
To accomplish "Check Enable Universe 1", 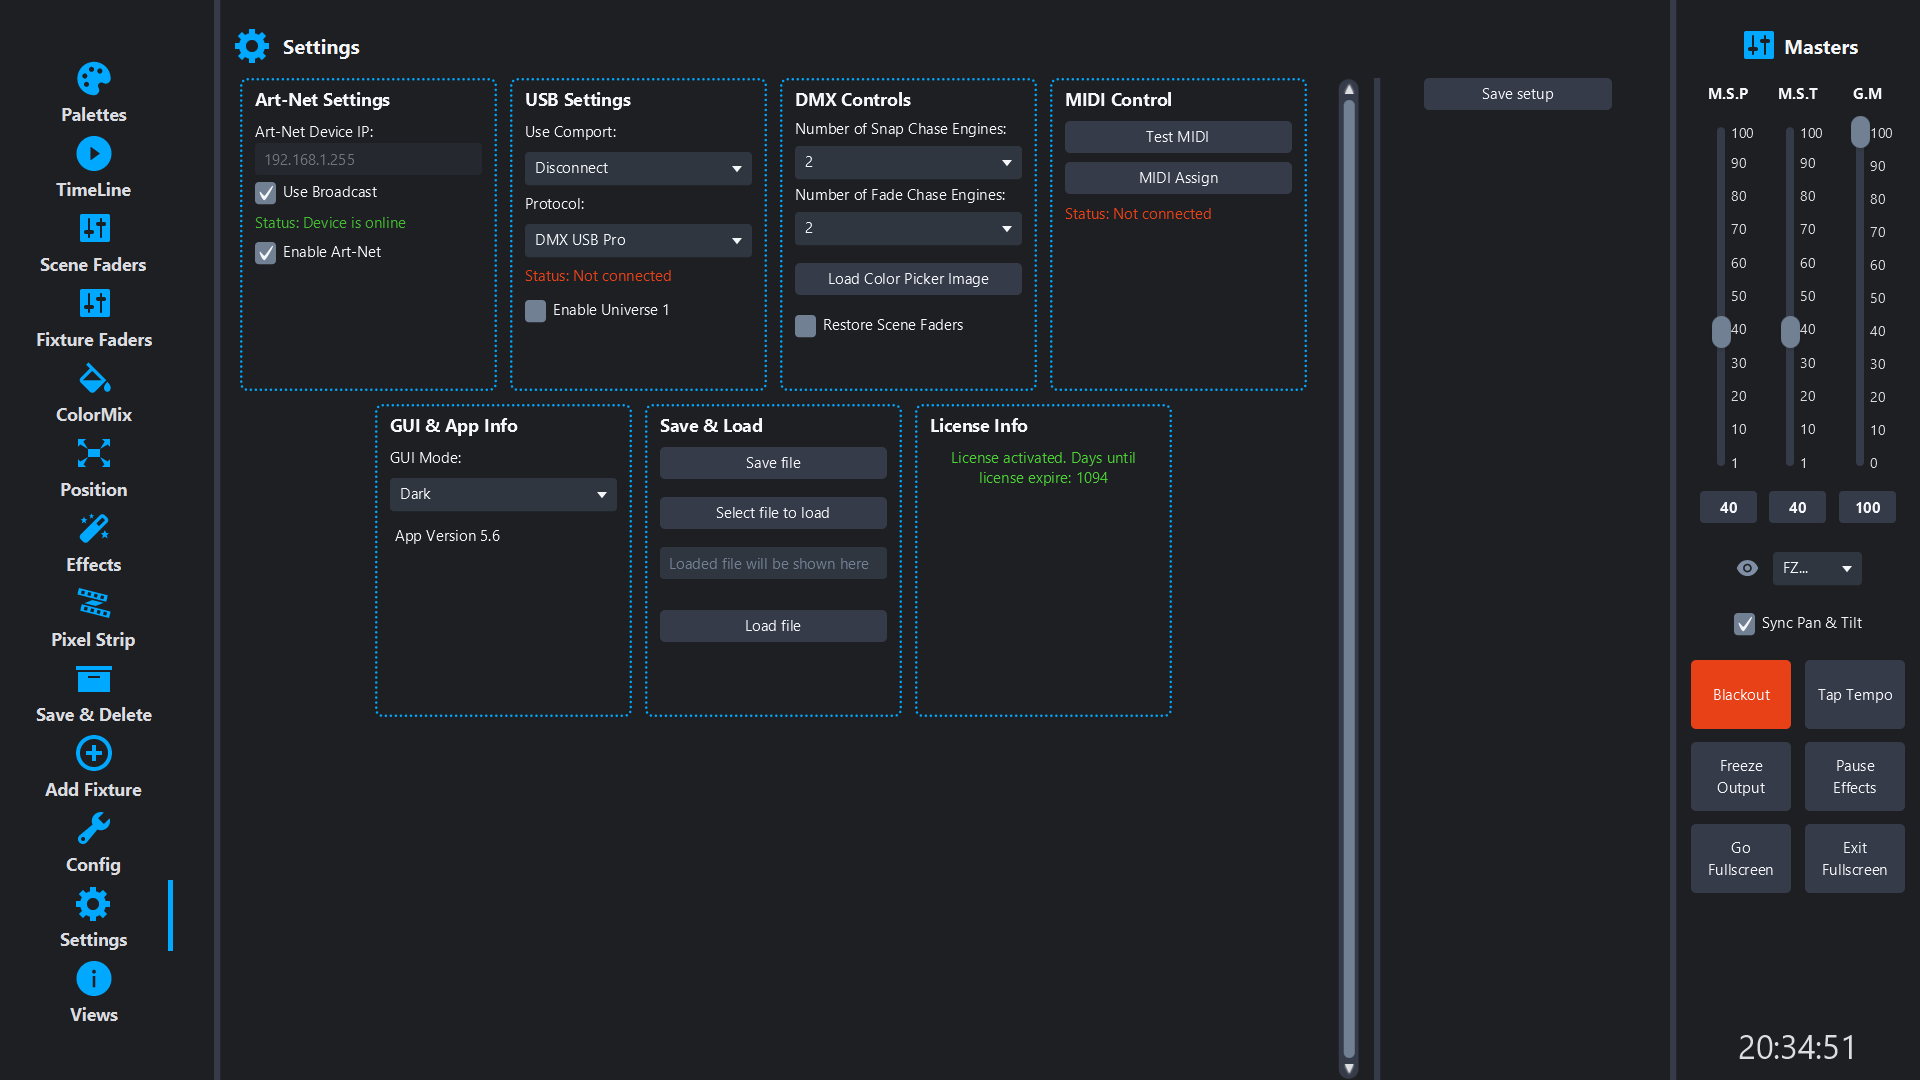I will click(536, 310).
